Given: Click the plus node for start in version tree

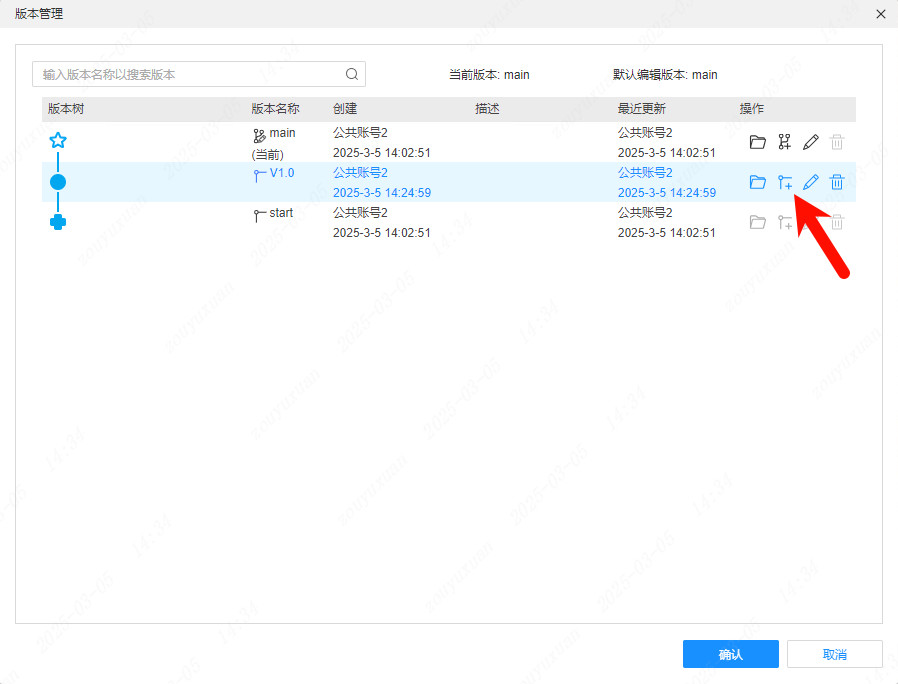Looking at the screenshot, I should 58,222.
